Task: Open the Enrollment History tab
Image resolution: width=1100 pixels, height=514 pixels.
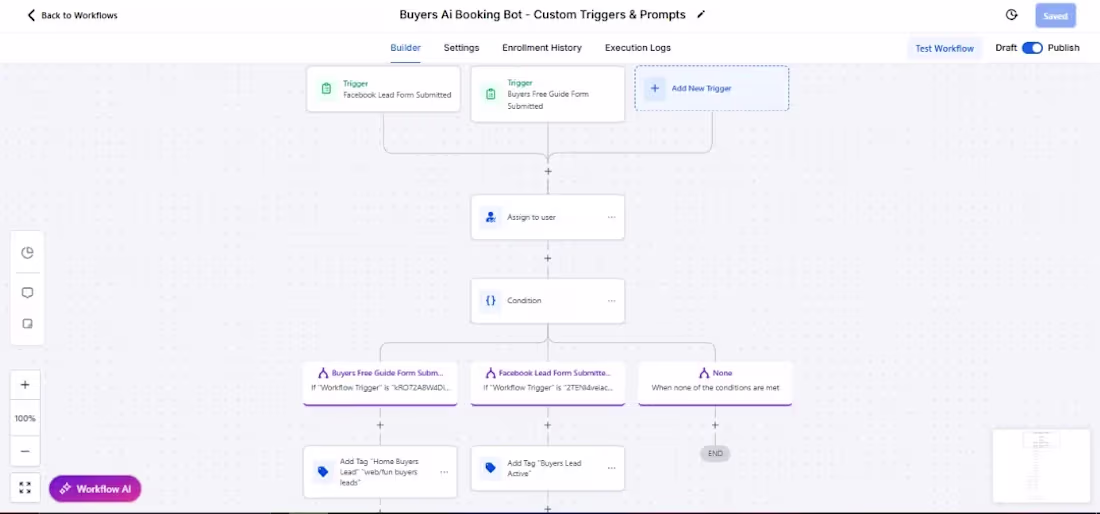Action: point(542,48)
